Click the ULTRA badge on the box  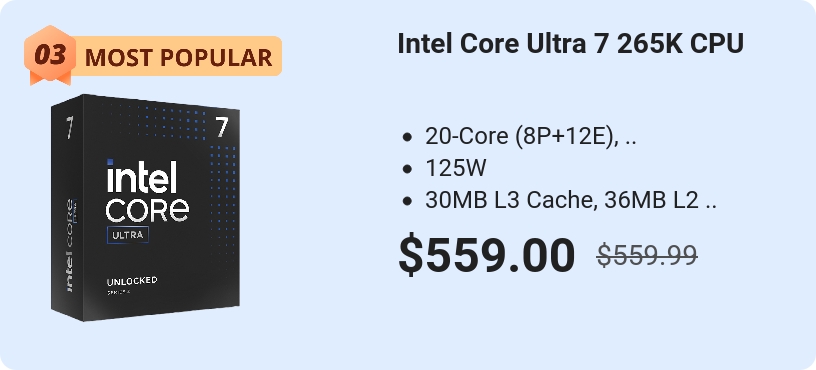(x=128, y=235)
